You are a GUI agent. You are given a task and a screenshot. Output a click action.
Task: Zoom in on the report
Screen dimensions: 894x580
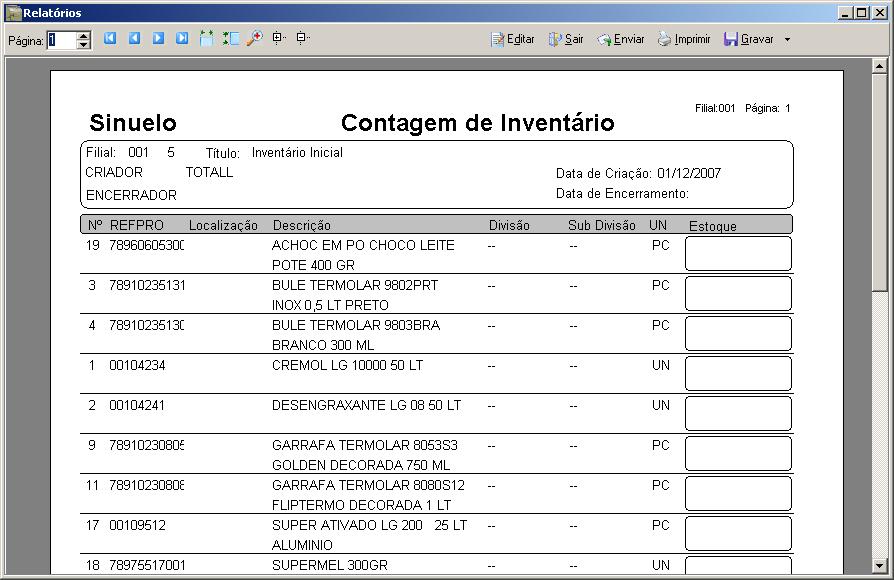tap(277, 38)
